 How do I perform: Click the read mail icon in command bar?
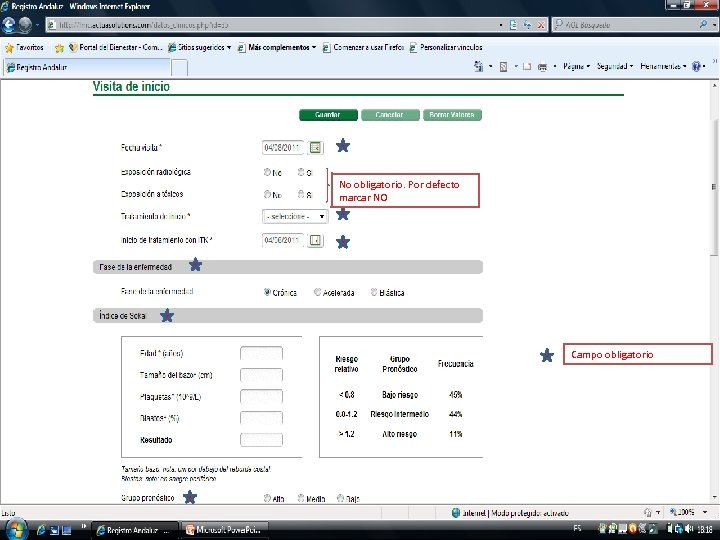click(527, 67)
